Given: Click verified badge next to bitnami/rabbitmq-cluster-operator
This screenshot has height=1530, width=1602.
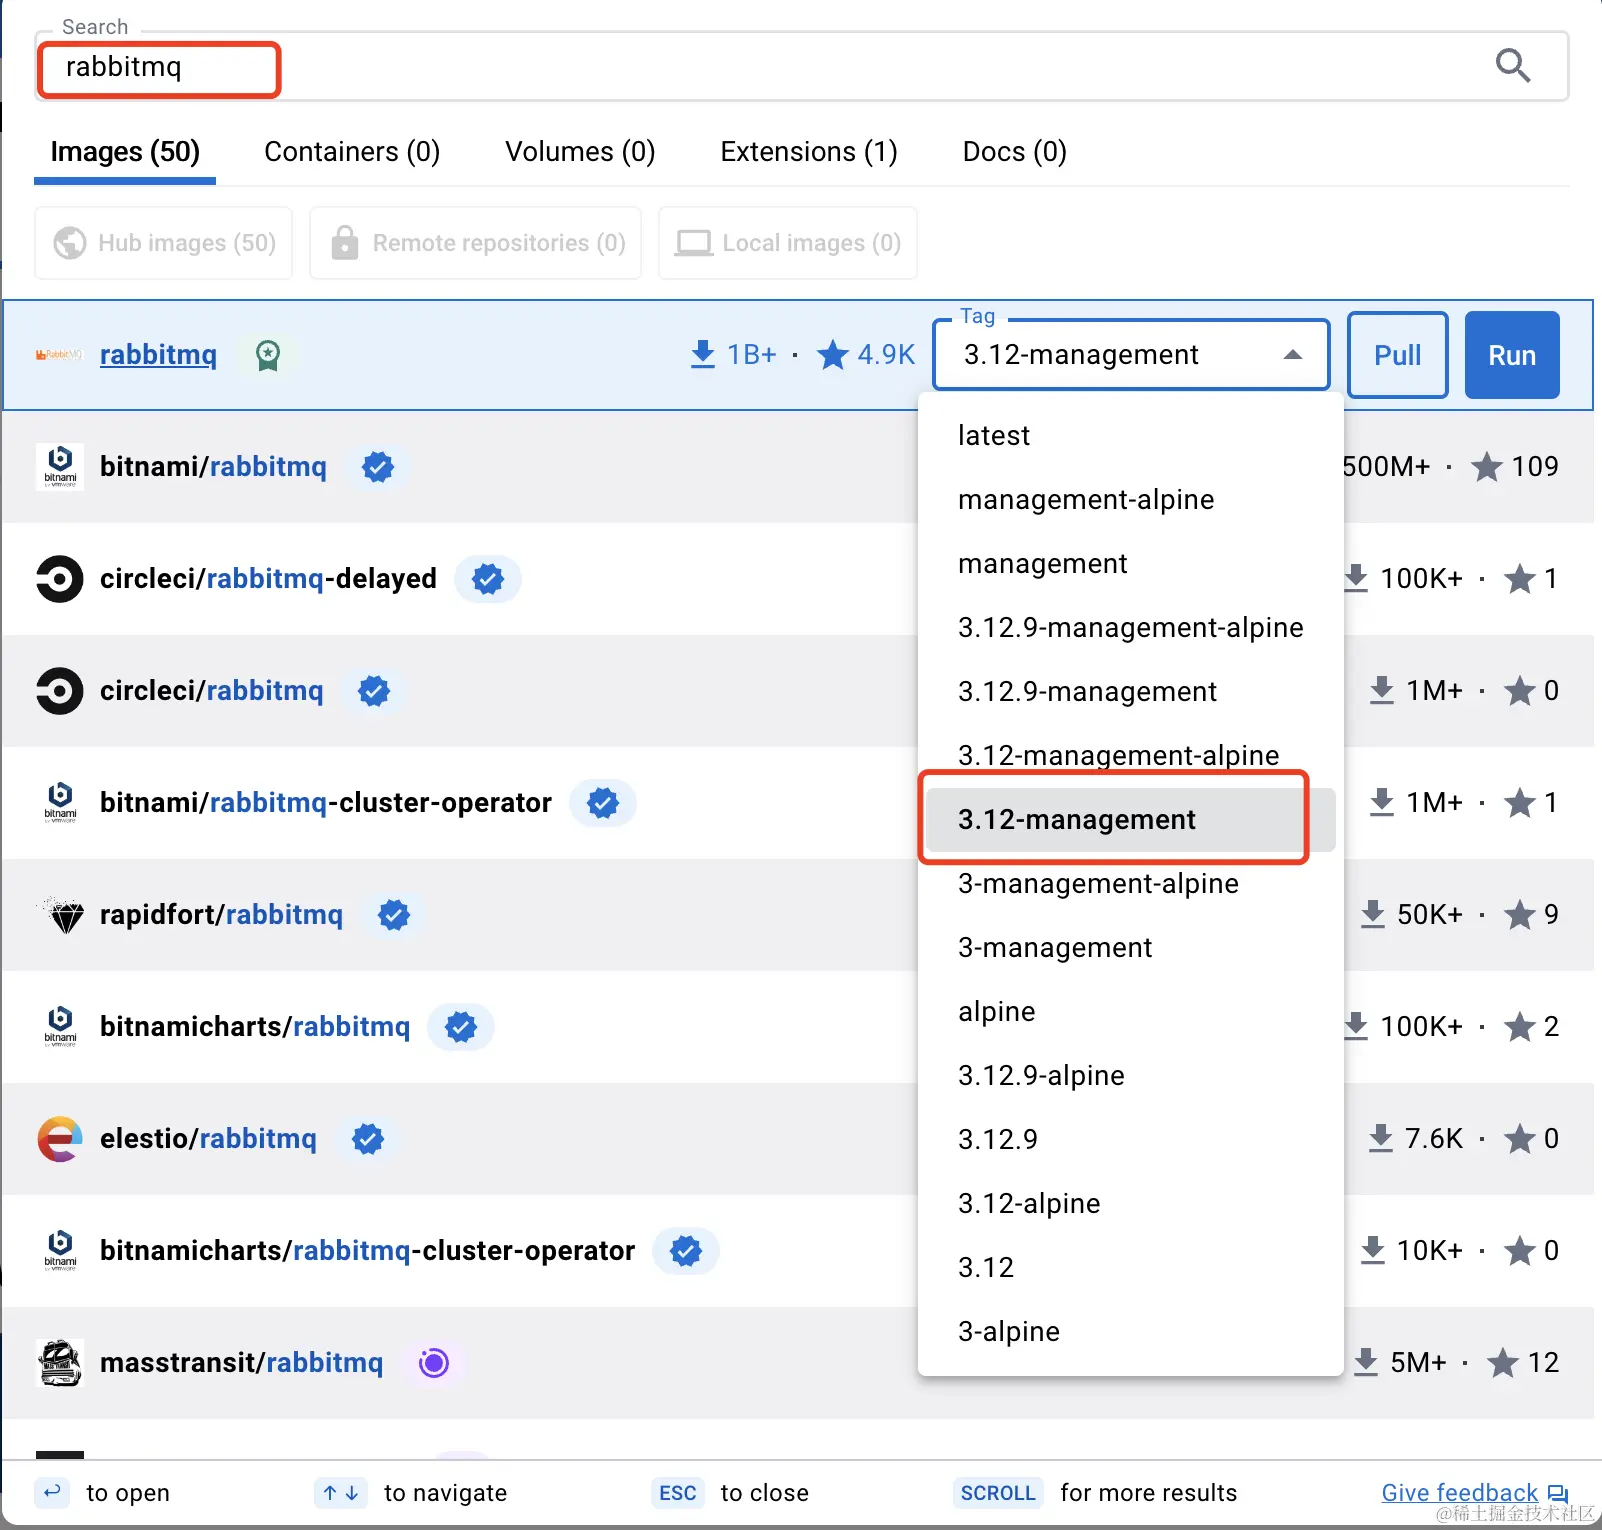Looking at the screenshot, I should click(x=603, y=803).
